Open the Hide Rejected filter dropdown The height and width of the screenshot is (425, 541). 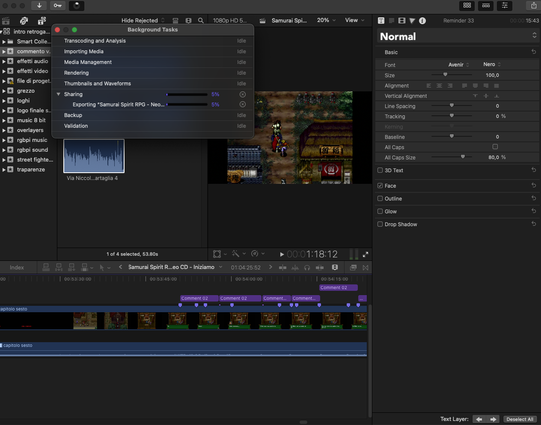coord(143,20)
